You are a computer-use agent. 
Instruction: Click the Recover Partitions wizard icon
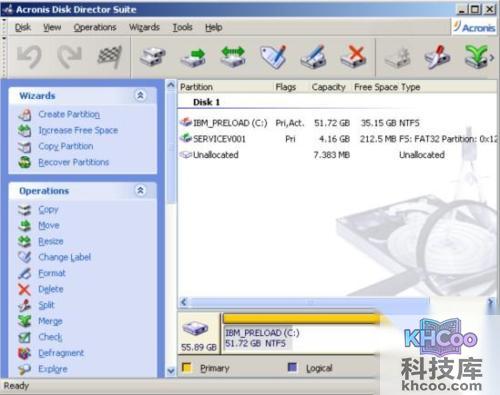[x=25, y=163]
